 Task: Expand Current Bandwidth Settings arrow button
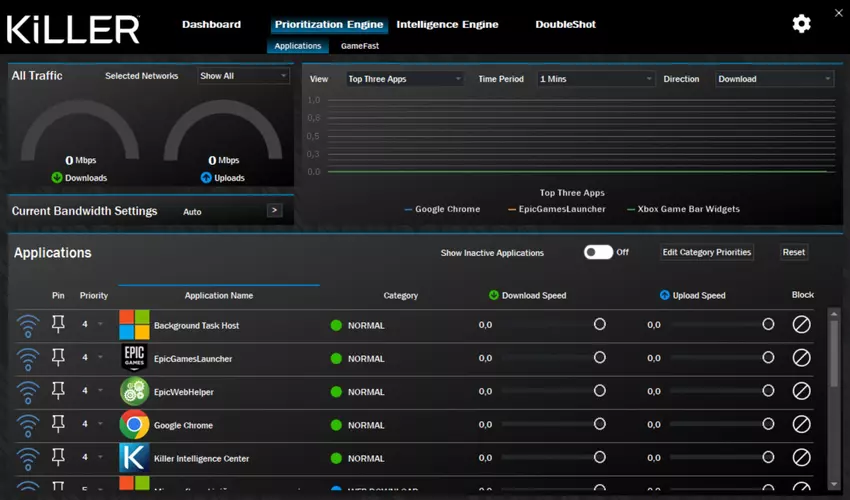(274, 211)
